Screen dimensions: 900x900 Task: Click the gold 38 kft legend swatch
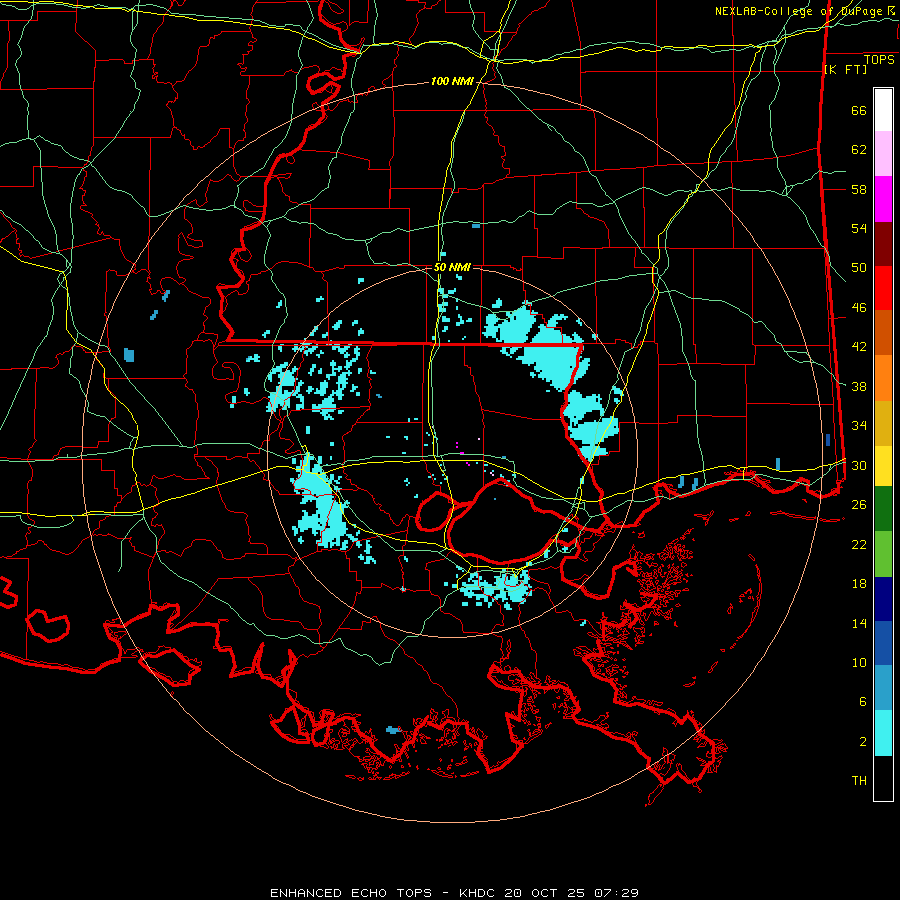[x=883, y=423]
